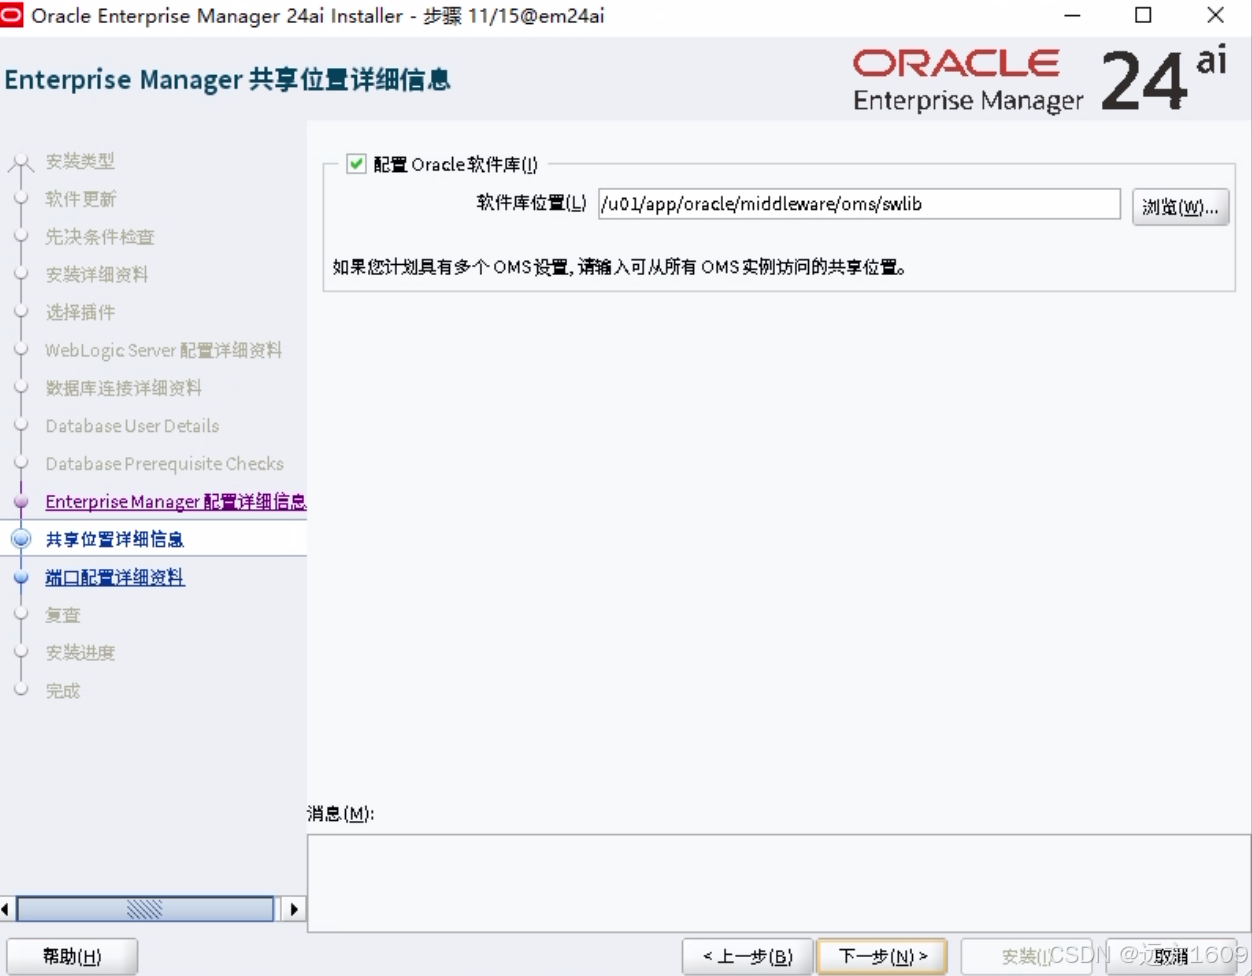
Task: Click the 下一步(N) button
Action: coord(881,956)
